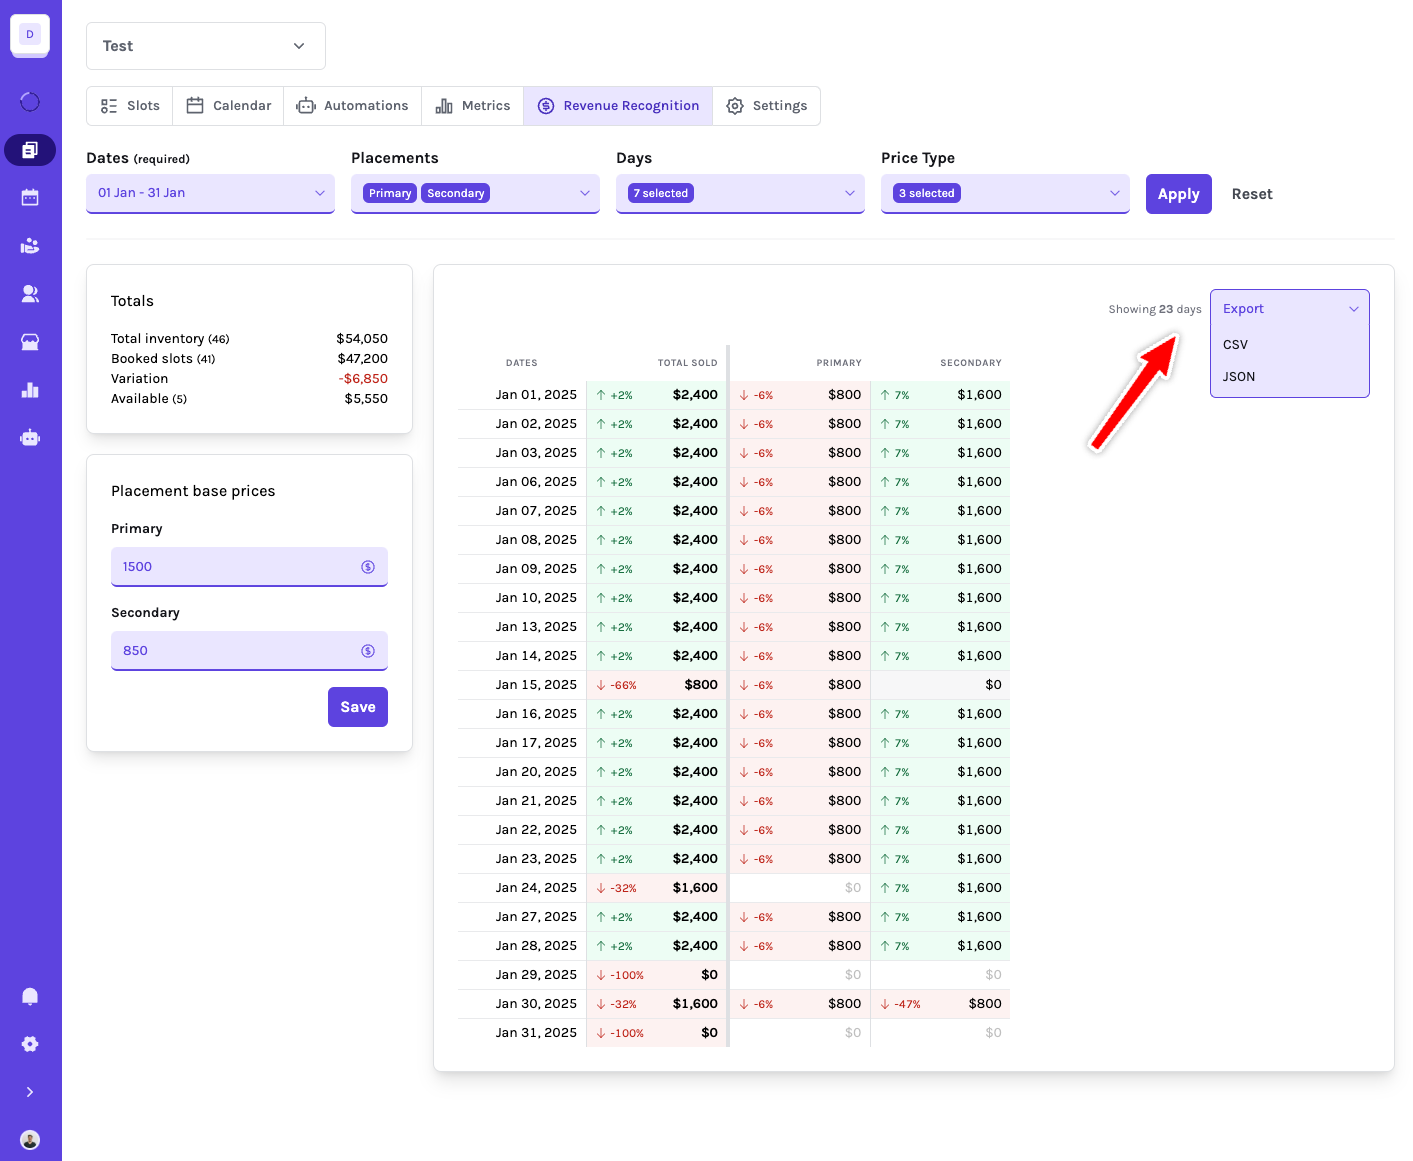The image size is (1413, 1161).
Task: Click the Reset filters link
Action: (x=1252, y=194)
